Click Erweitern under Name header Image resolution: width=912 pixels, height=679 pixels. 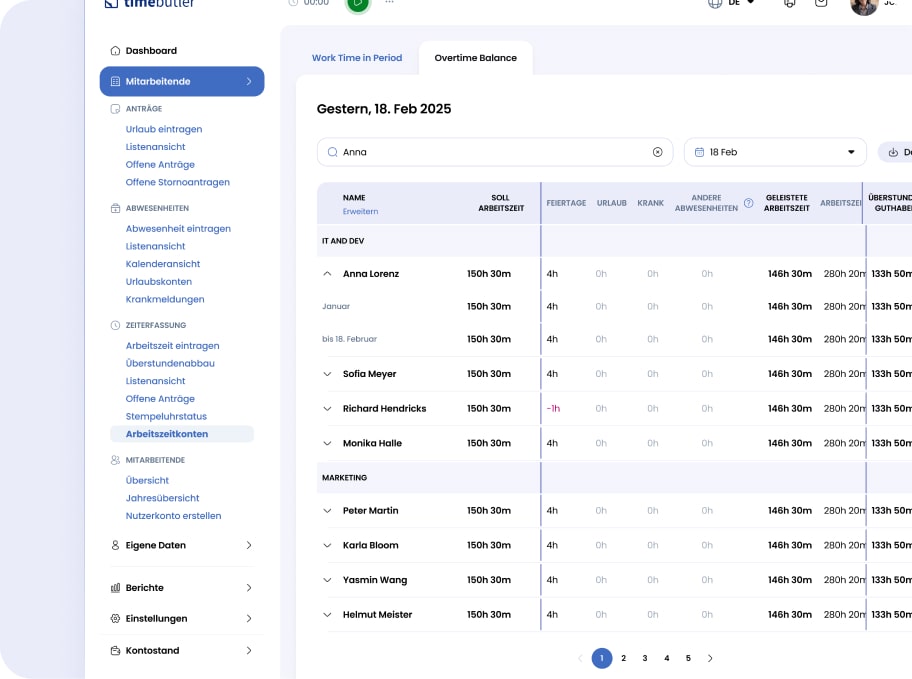(x=361, y=211)
